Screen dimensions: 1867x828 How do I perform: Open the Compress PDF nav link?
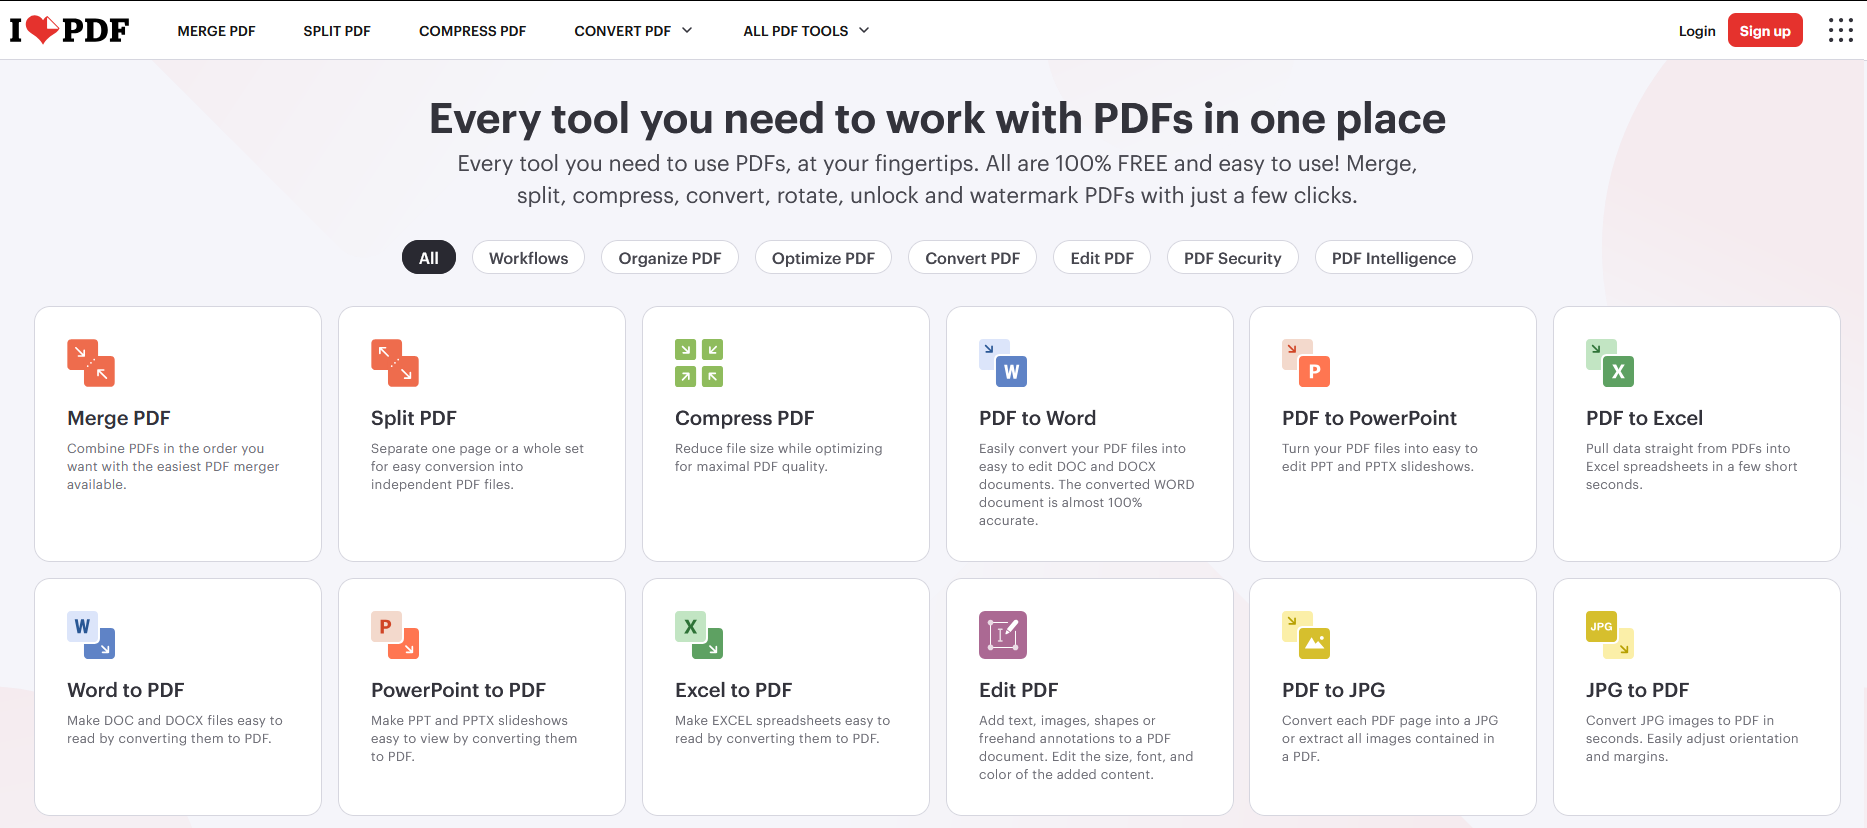coord(472,31)
